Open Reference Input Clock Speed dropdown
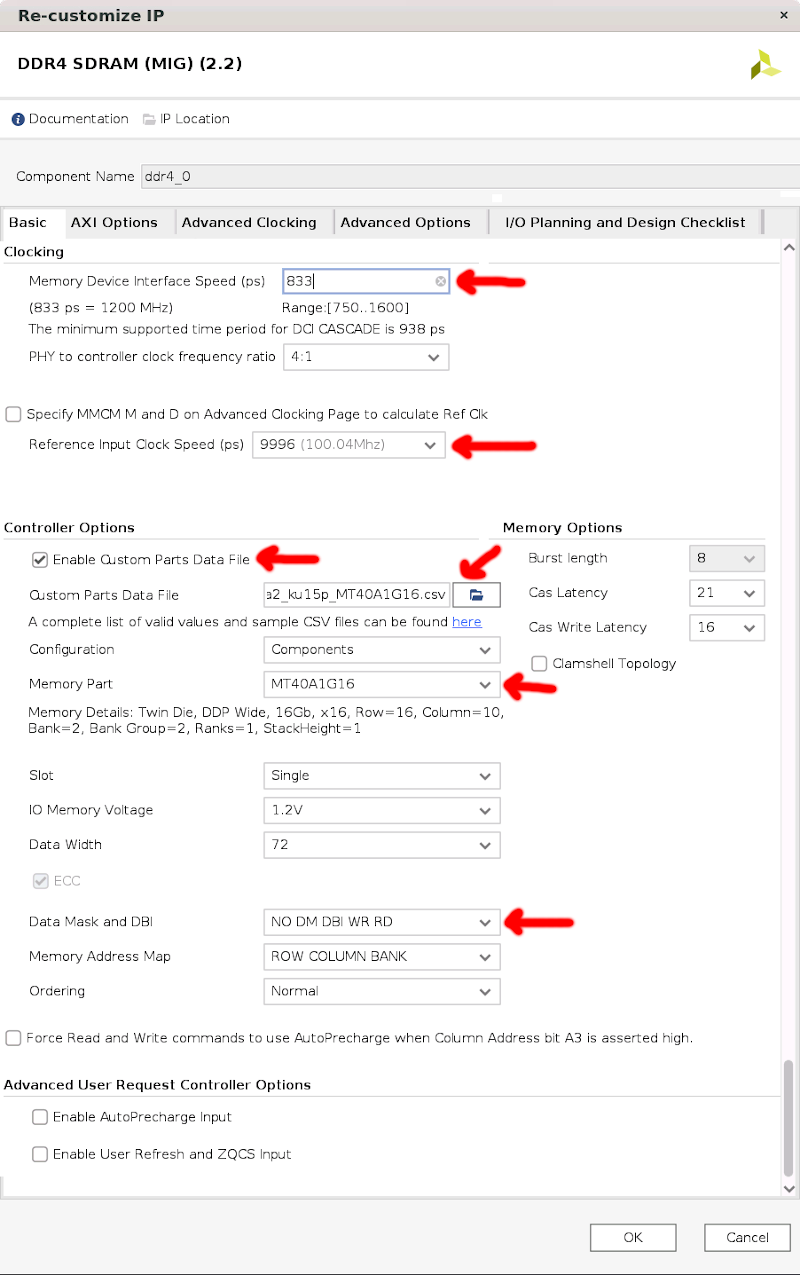Screen dimensions: 800x1275 [x=348, y=445]
